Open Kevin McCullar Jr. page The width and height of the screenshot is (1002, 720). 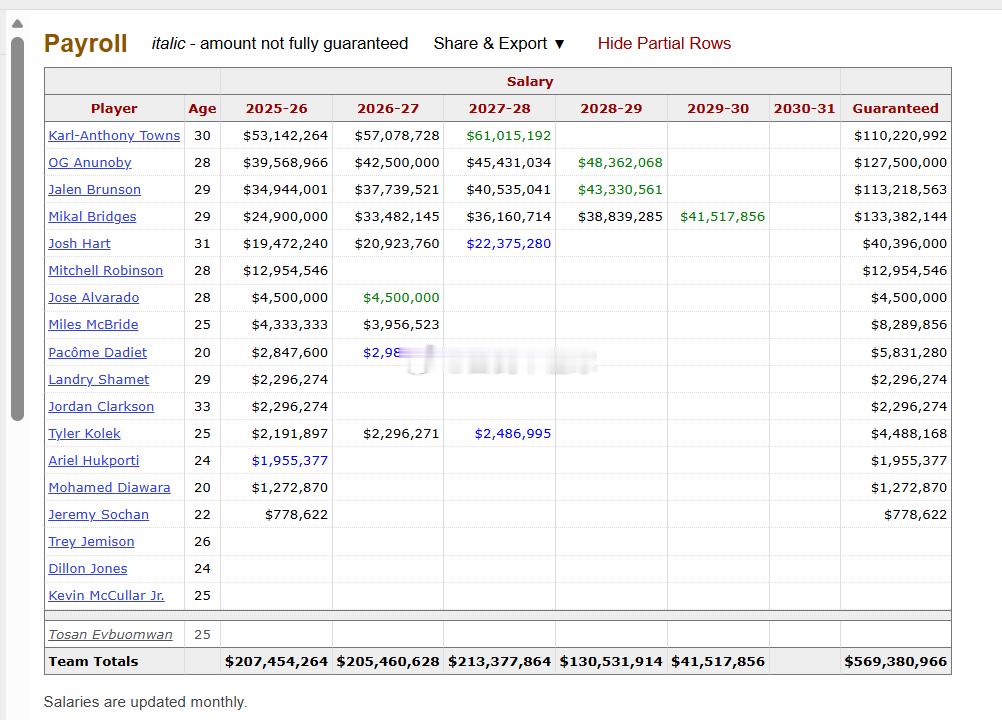(106, 595)
